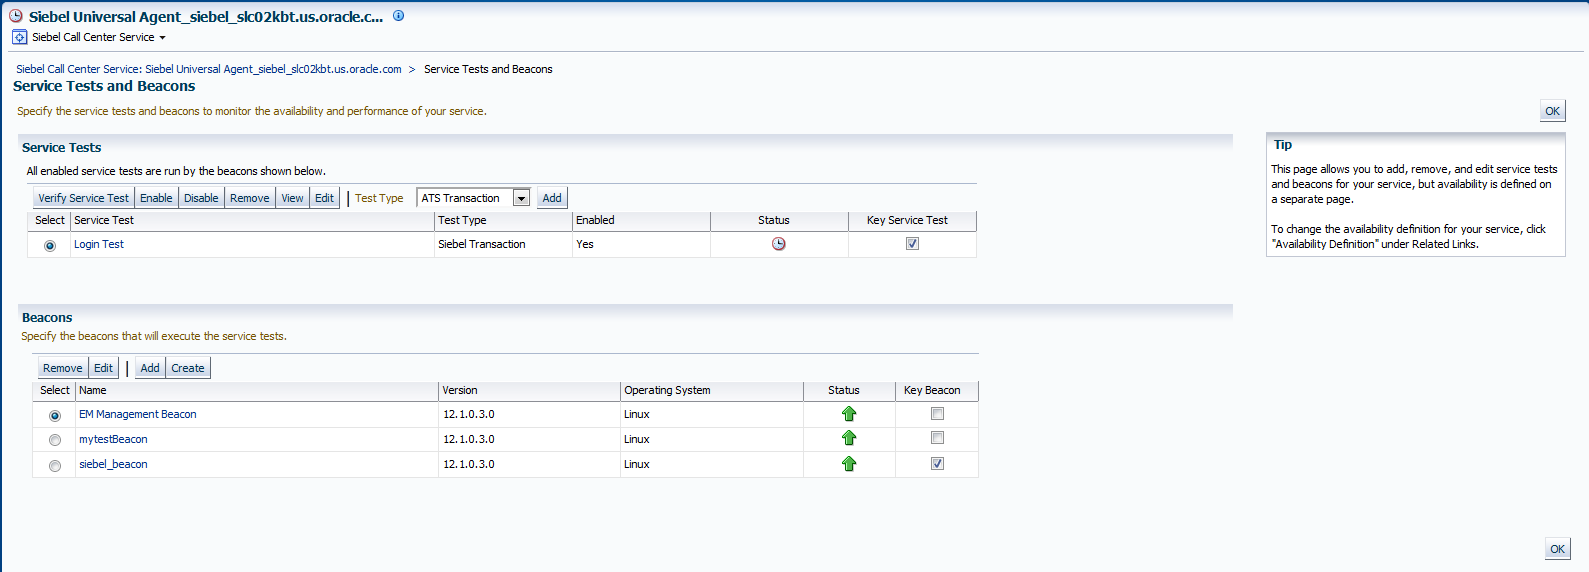Click the pending status clock in the Login Test row
1589x572 pixels.
[779, 244]
